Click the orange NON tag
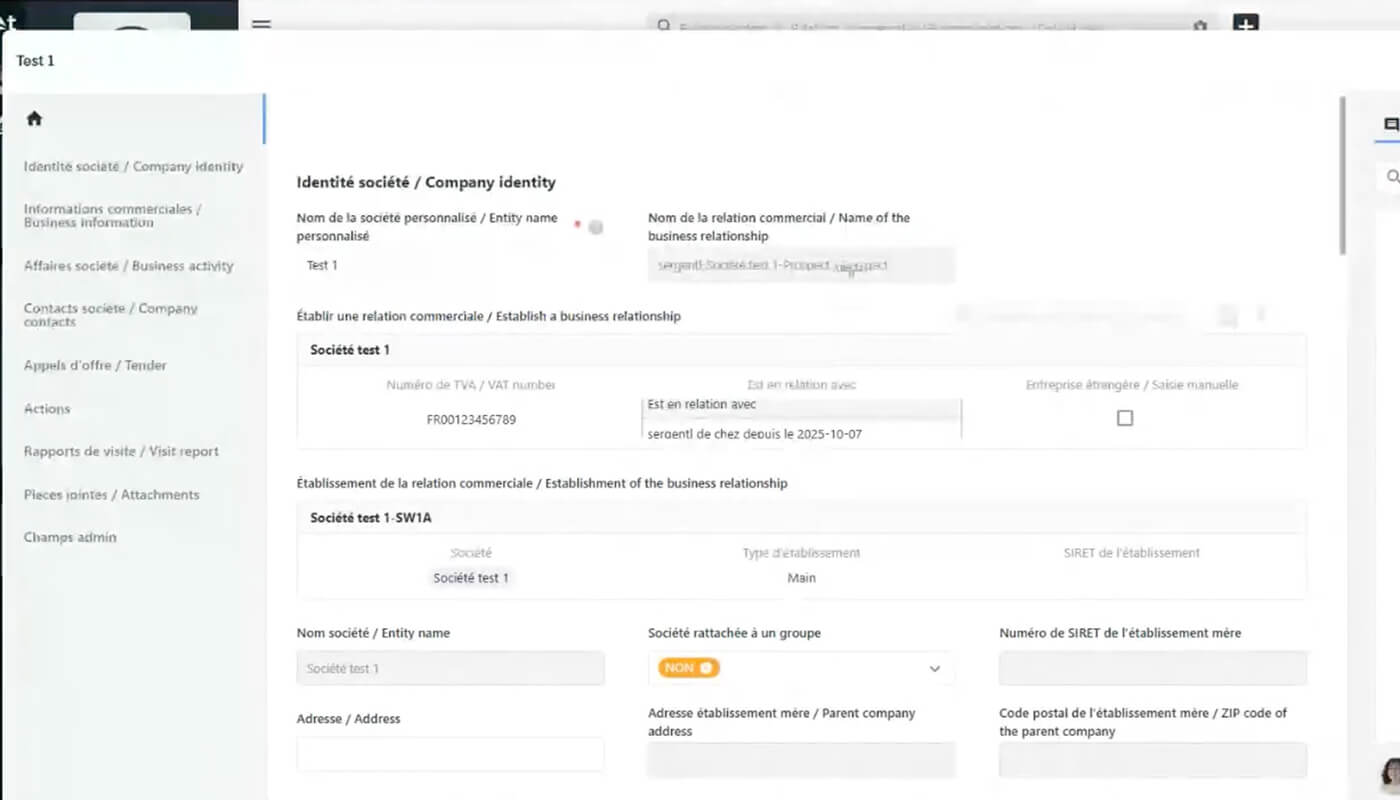This screenshot has width=1400, height=800. (688, 668)
